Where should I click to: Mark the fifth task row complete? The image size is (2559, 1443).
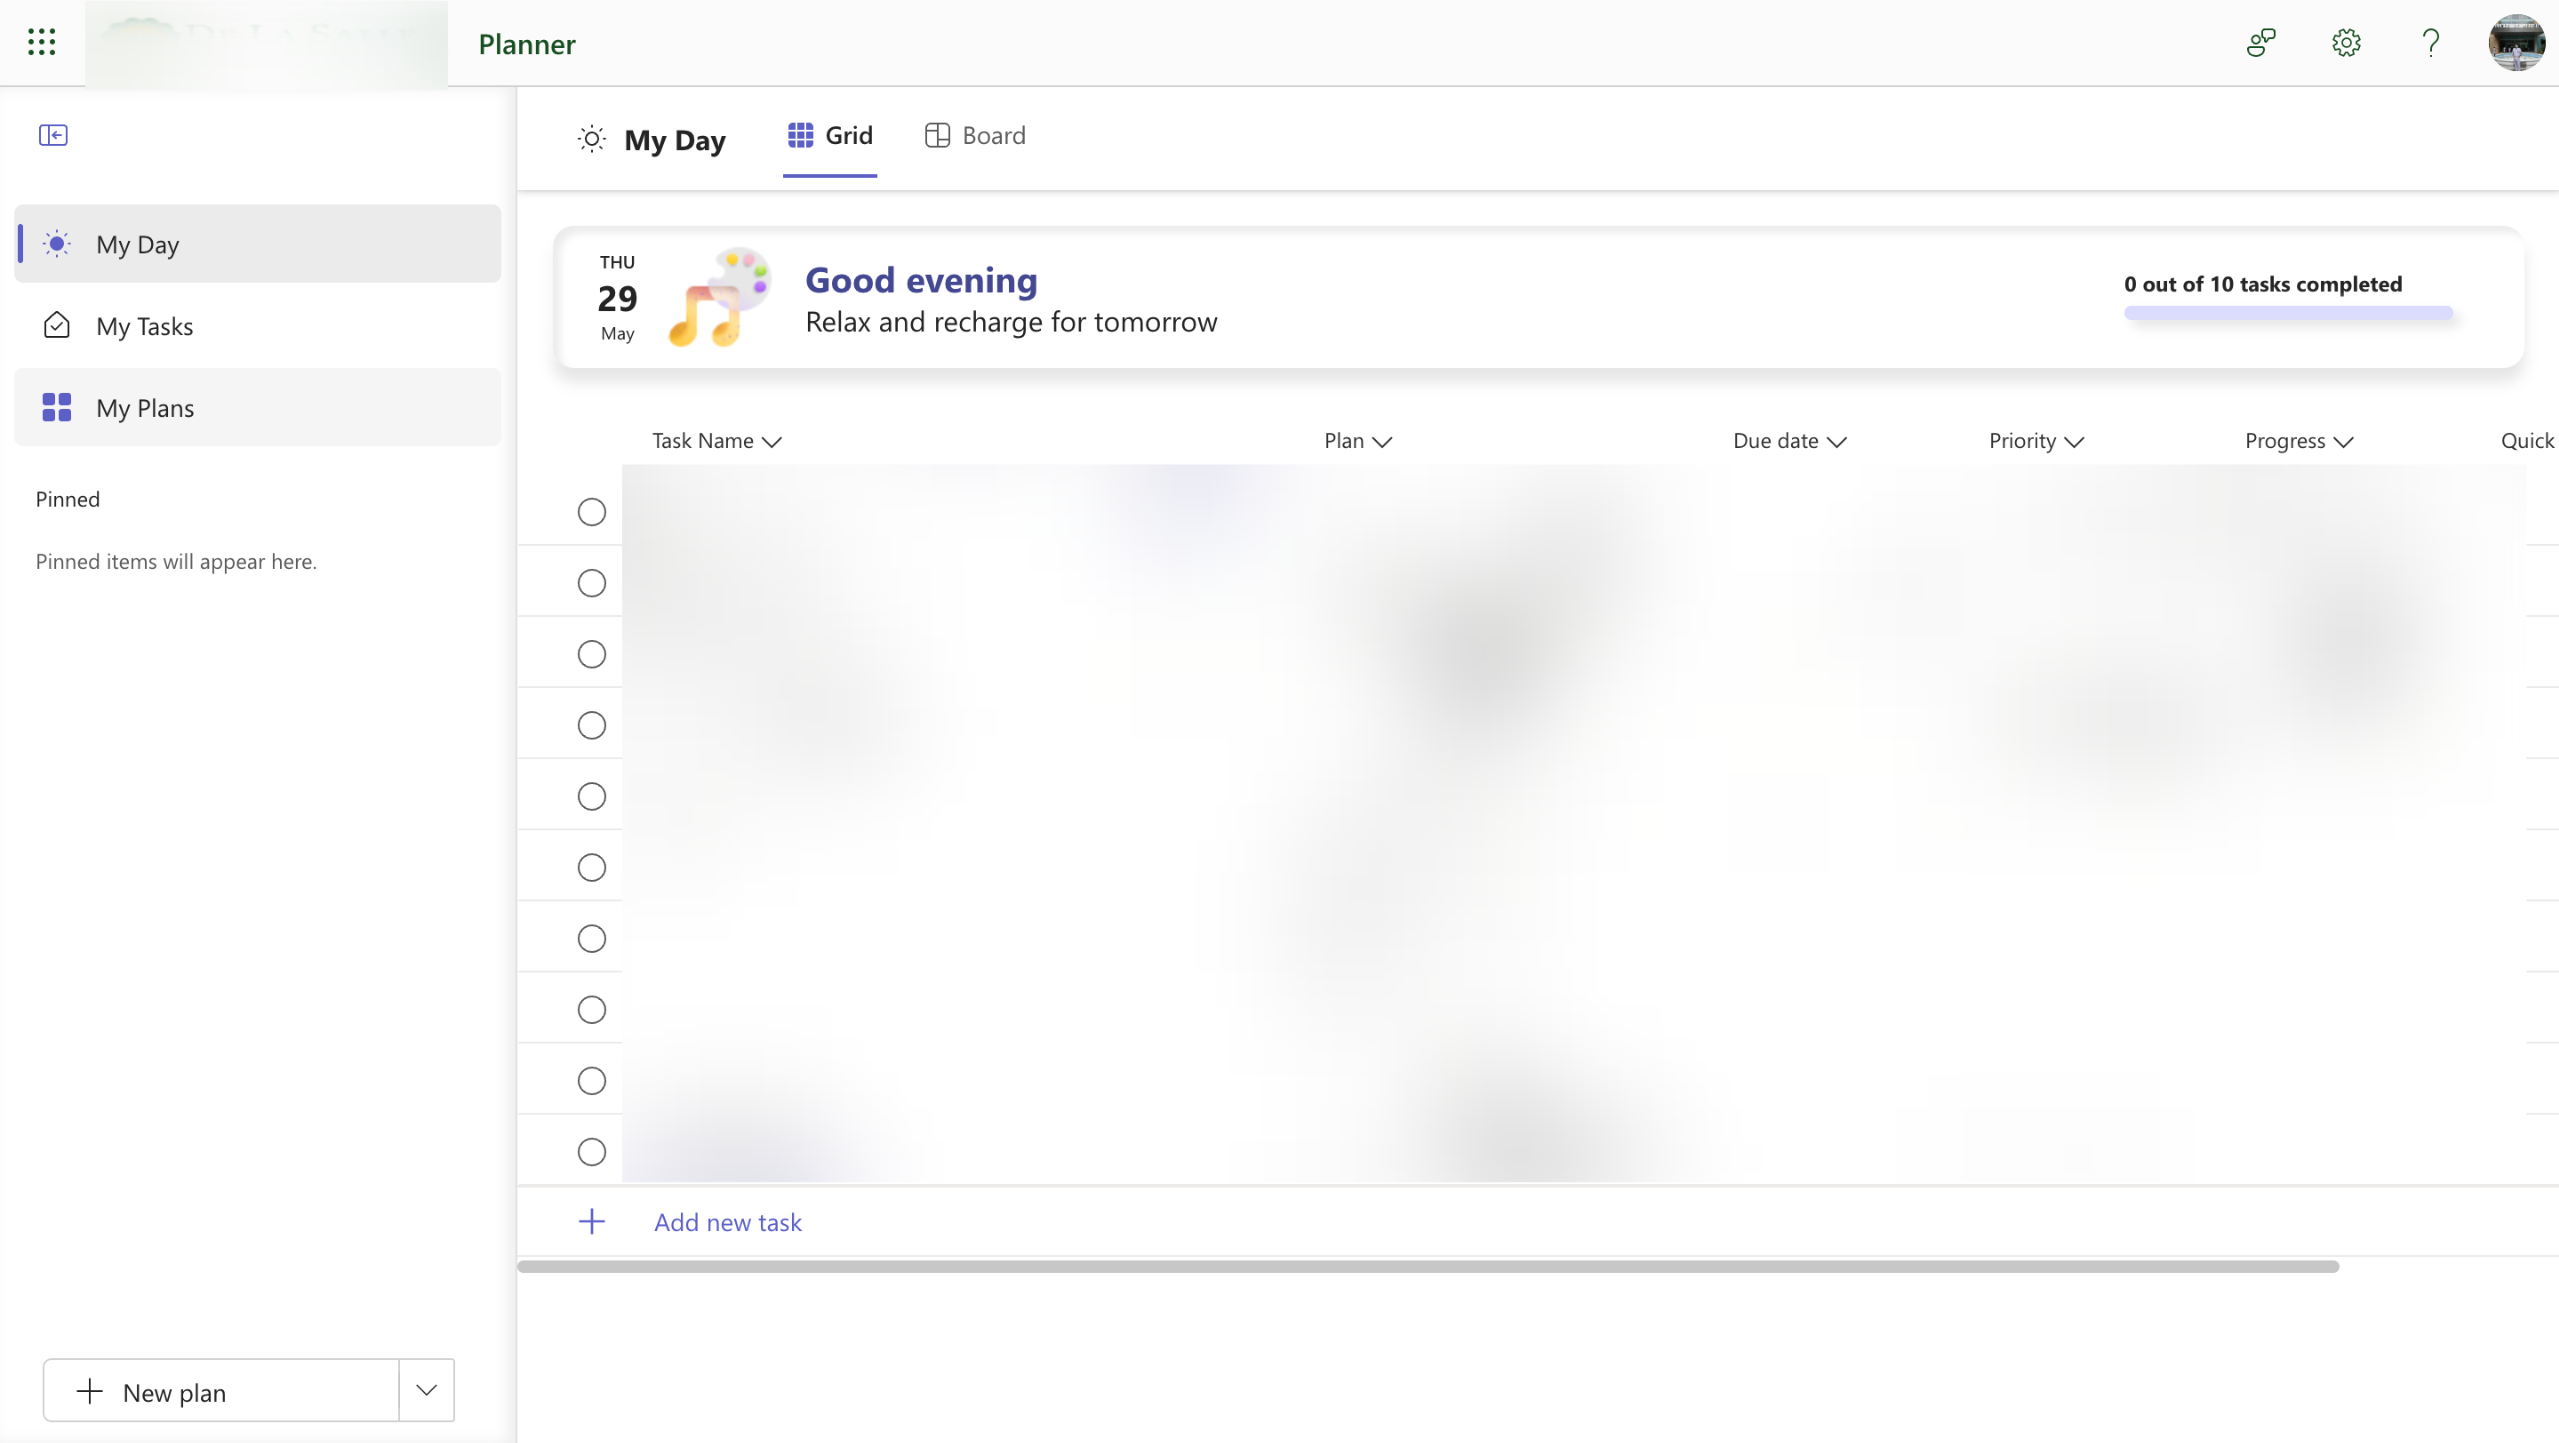click(x=592, y=796)
